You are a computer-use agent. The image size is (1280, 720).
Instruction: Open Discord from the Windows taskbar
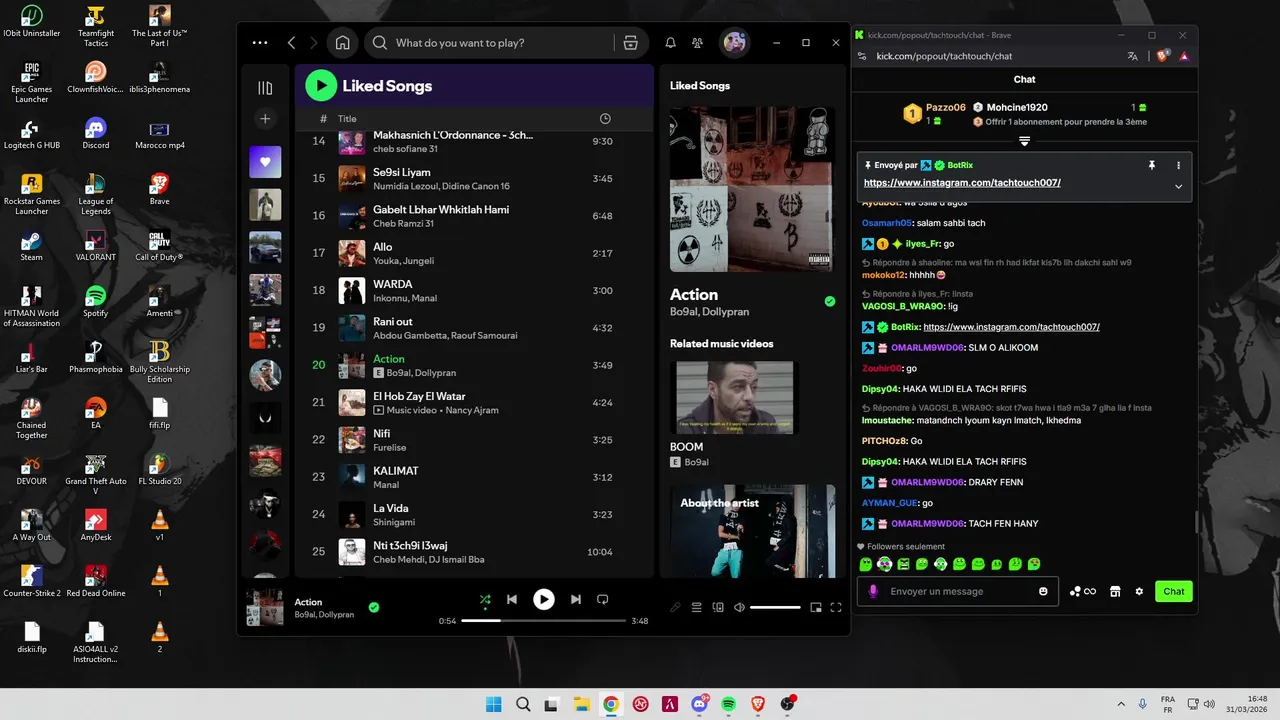tap(699, 704)
